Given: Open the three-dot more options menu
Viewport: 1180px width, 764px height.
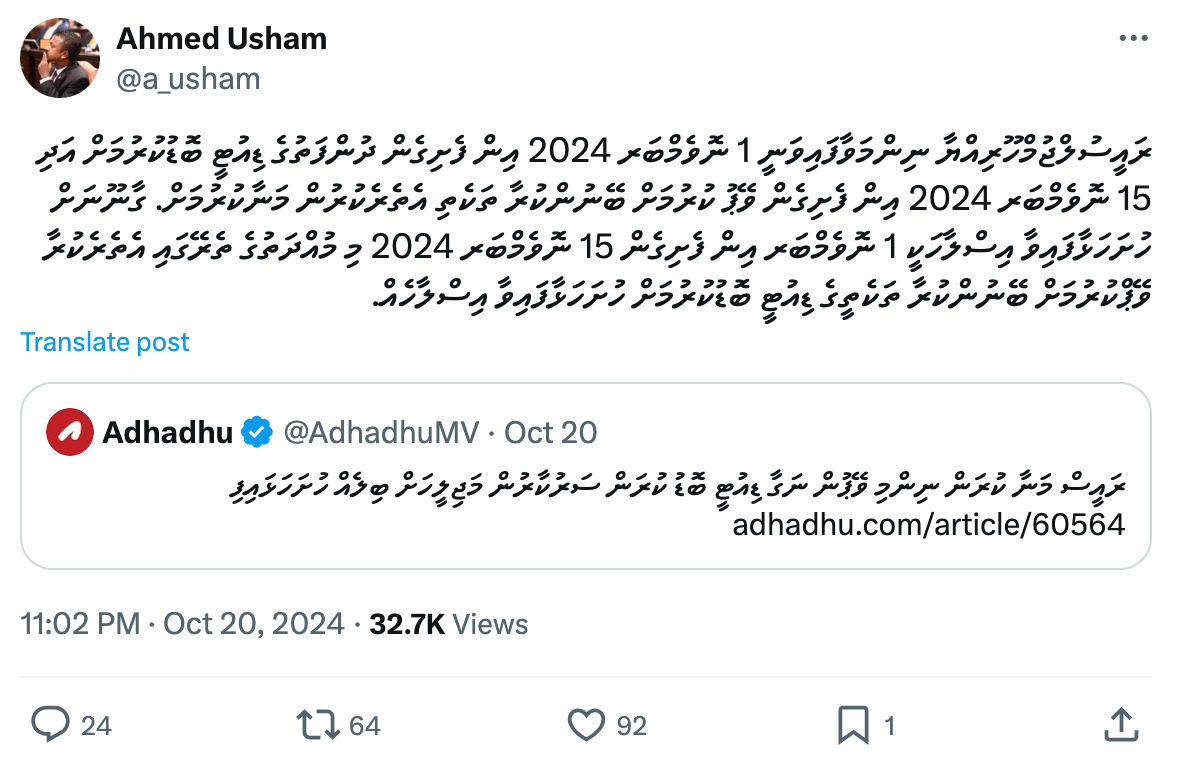Looking at the screenshot, I should click(1133, 39).
